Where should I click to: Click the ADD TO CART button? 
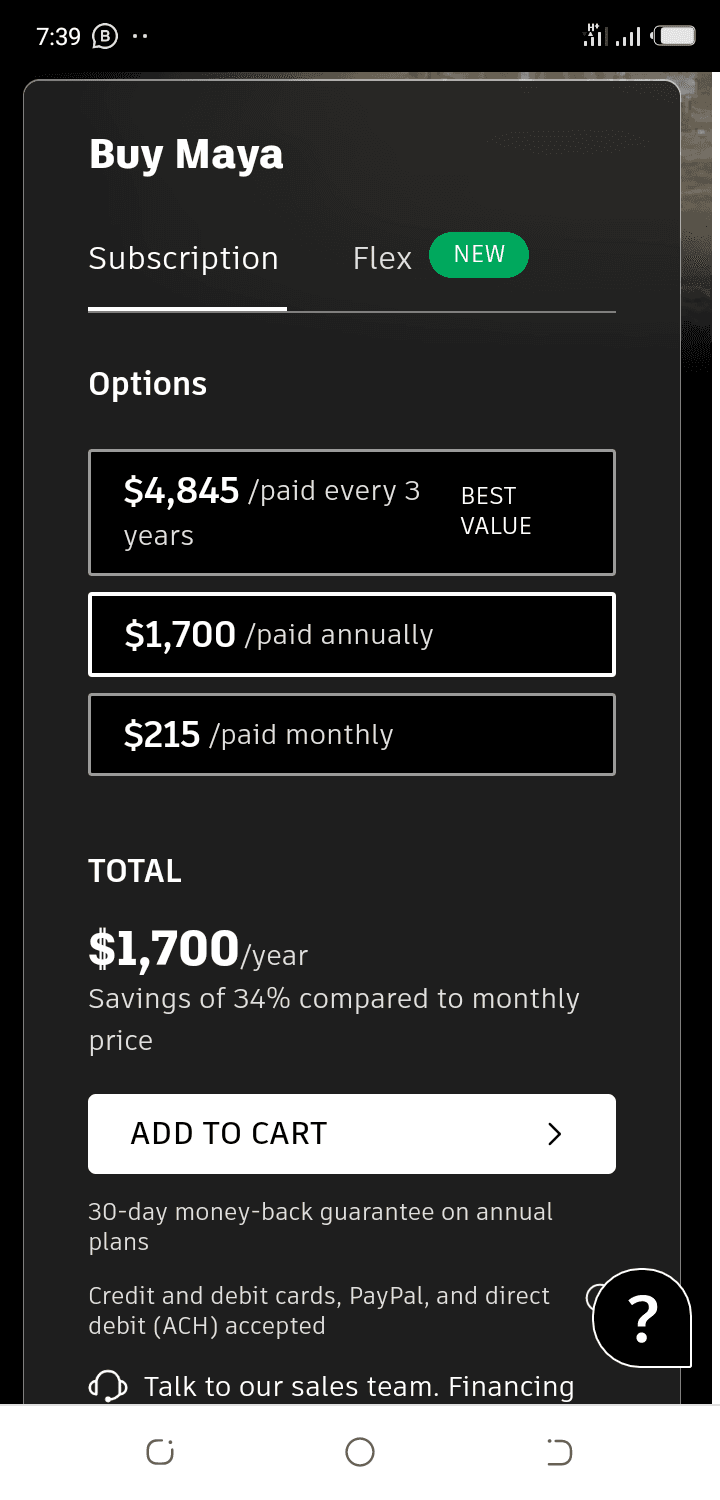(x=352, y=1134)
